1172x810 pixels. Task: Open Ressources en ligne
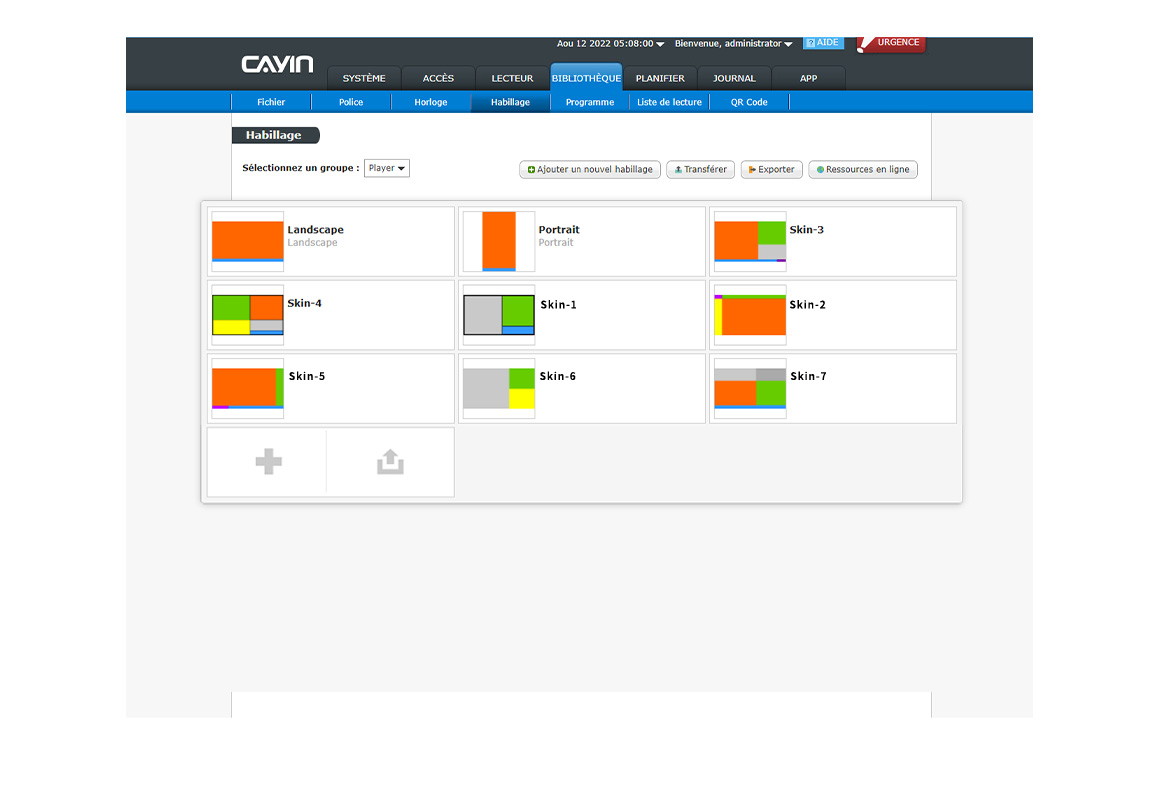tap(863, 170)
